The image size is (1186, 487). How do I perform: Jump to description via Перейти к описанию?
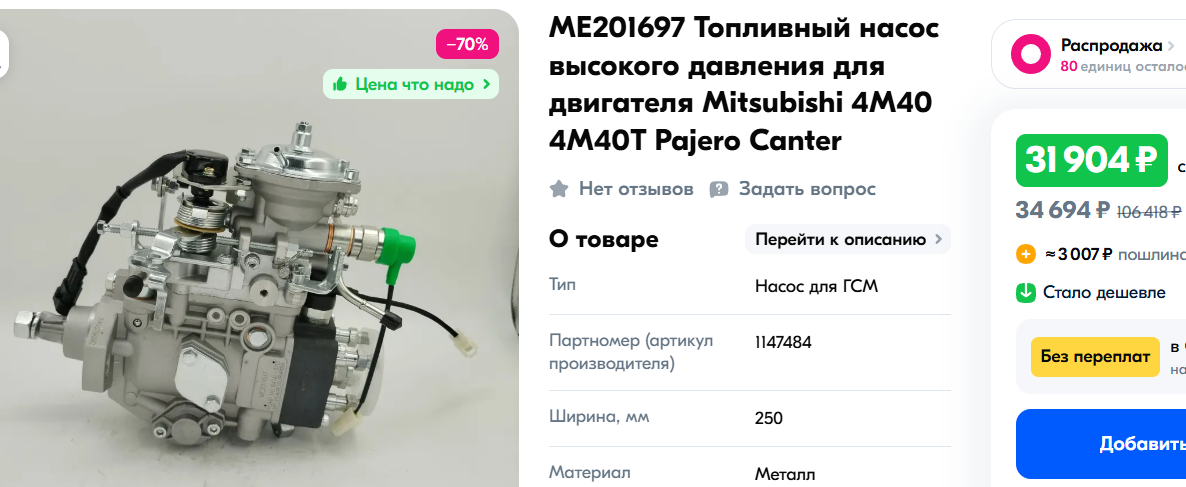(x=840, y=240)
